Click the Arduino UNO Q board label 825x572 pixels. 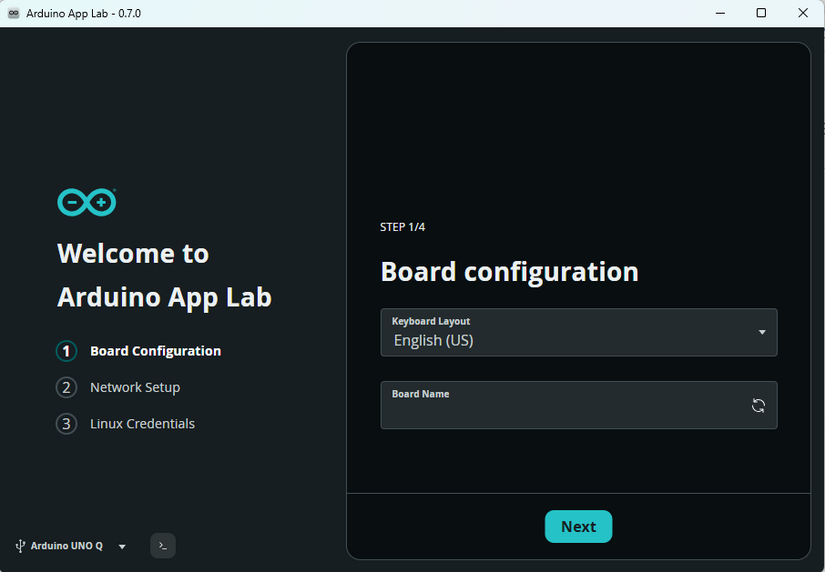[66, 546]
